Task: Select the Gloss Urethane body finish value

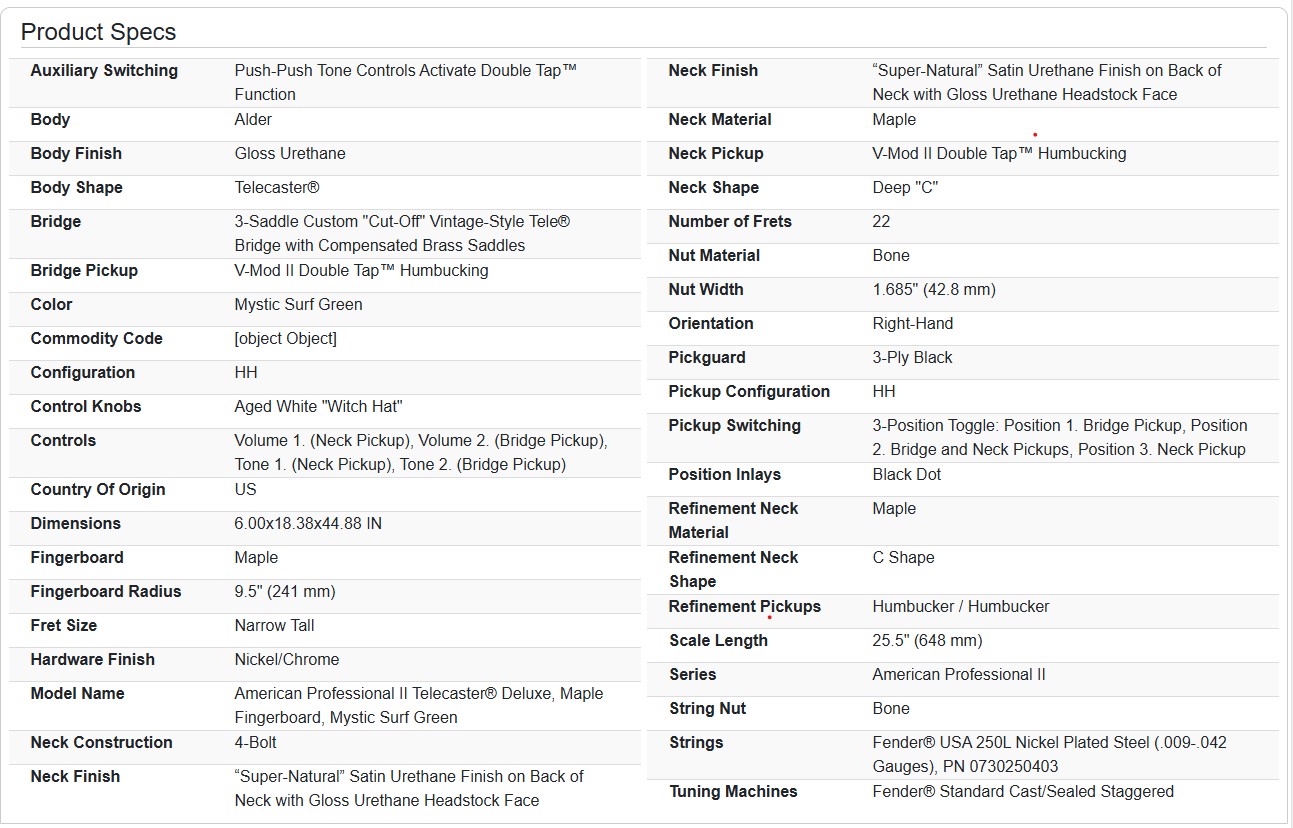Action: pyautogui.click(x=290, y=154)
